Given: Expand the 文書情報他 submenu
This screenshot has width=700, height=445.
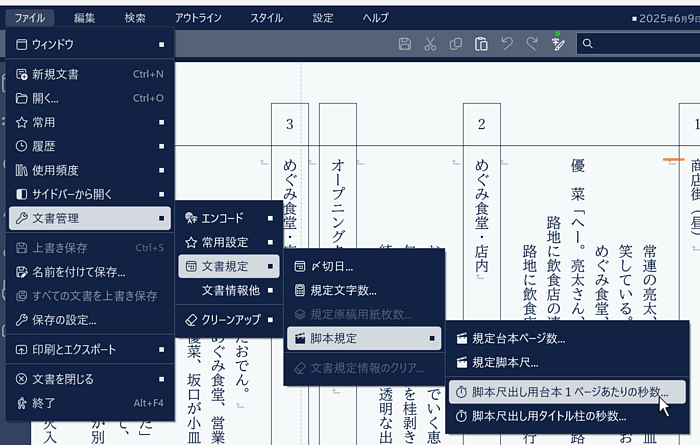Looking at the screenshot, I should click(229, 291).
